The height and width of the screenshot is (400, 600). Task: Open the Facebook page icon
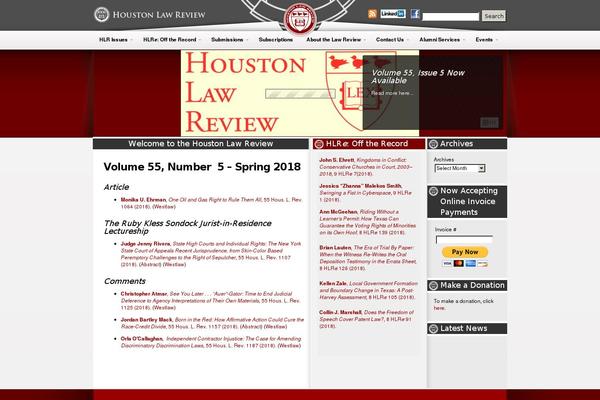pos(415,14)
